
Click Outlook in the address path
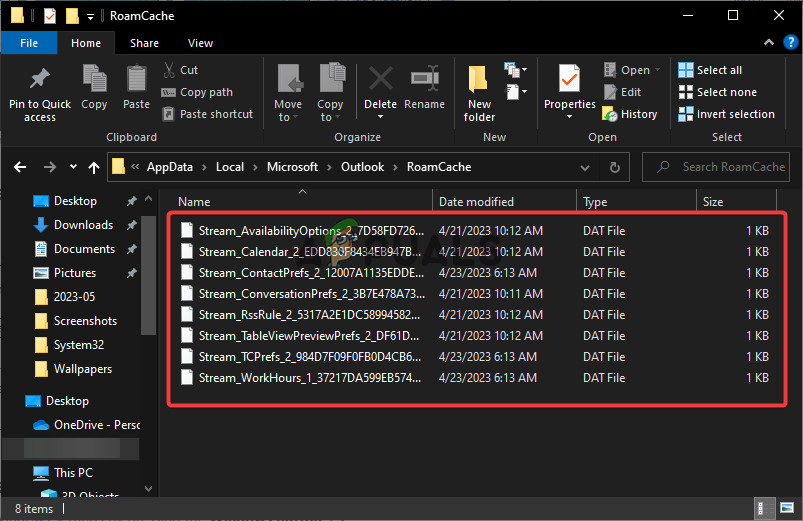[x=363, y=167]
